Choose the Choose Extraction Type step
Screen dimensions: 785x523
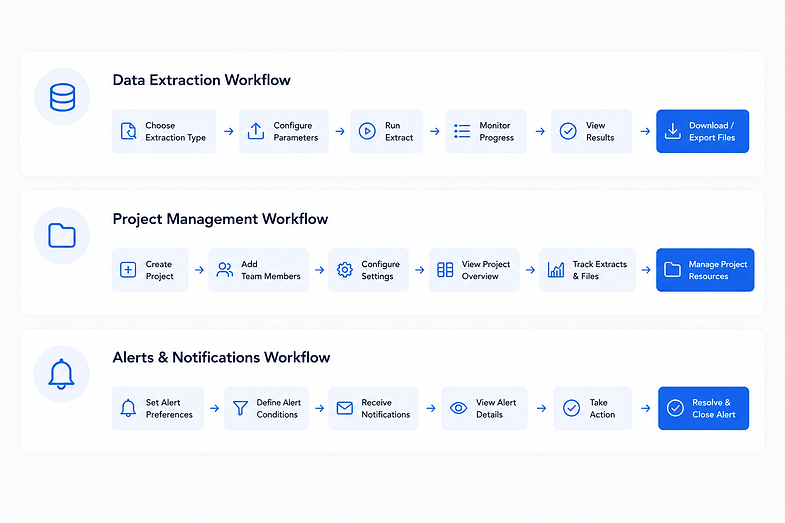point(164,131)
